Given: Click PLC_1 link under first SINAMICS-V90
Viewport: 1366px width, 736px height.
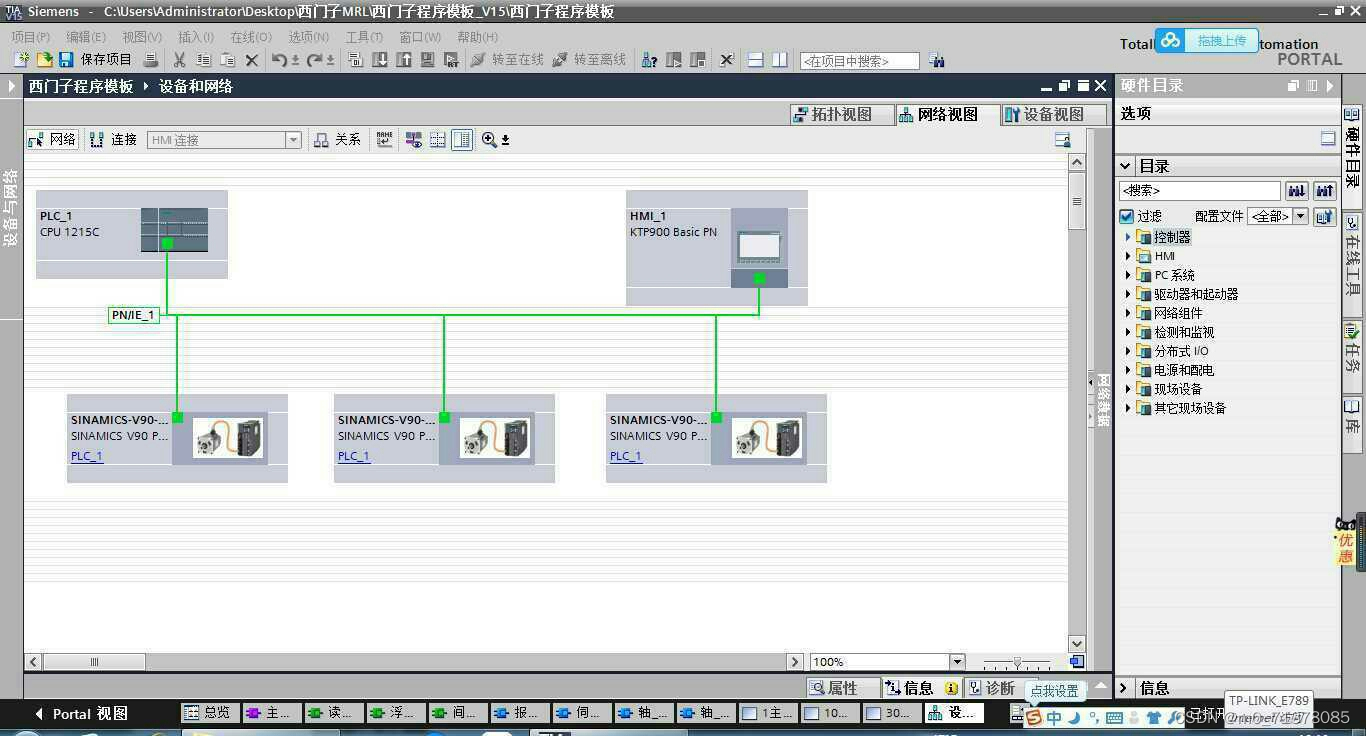Looking at the screenshot, I should [87, 456].
